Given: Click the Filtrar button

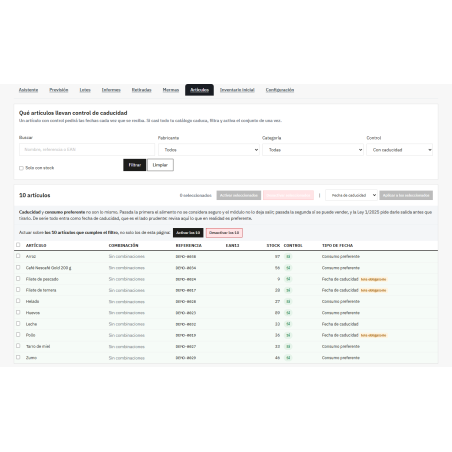Looking at the screenshot, I should [135, 165].
